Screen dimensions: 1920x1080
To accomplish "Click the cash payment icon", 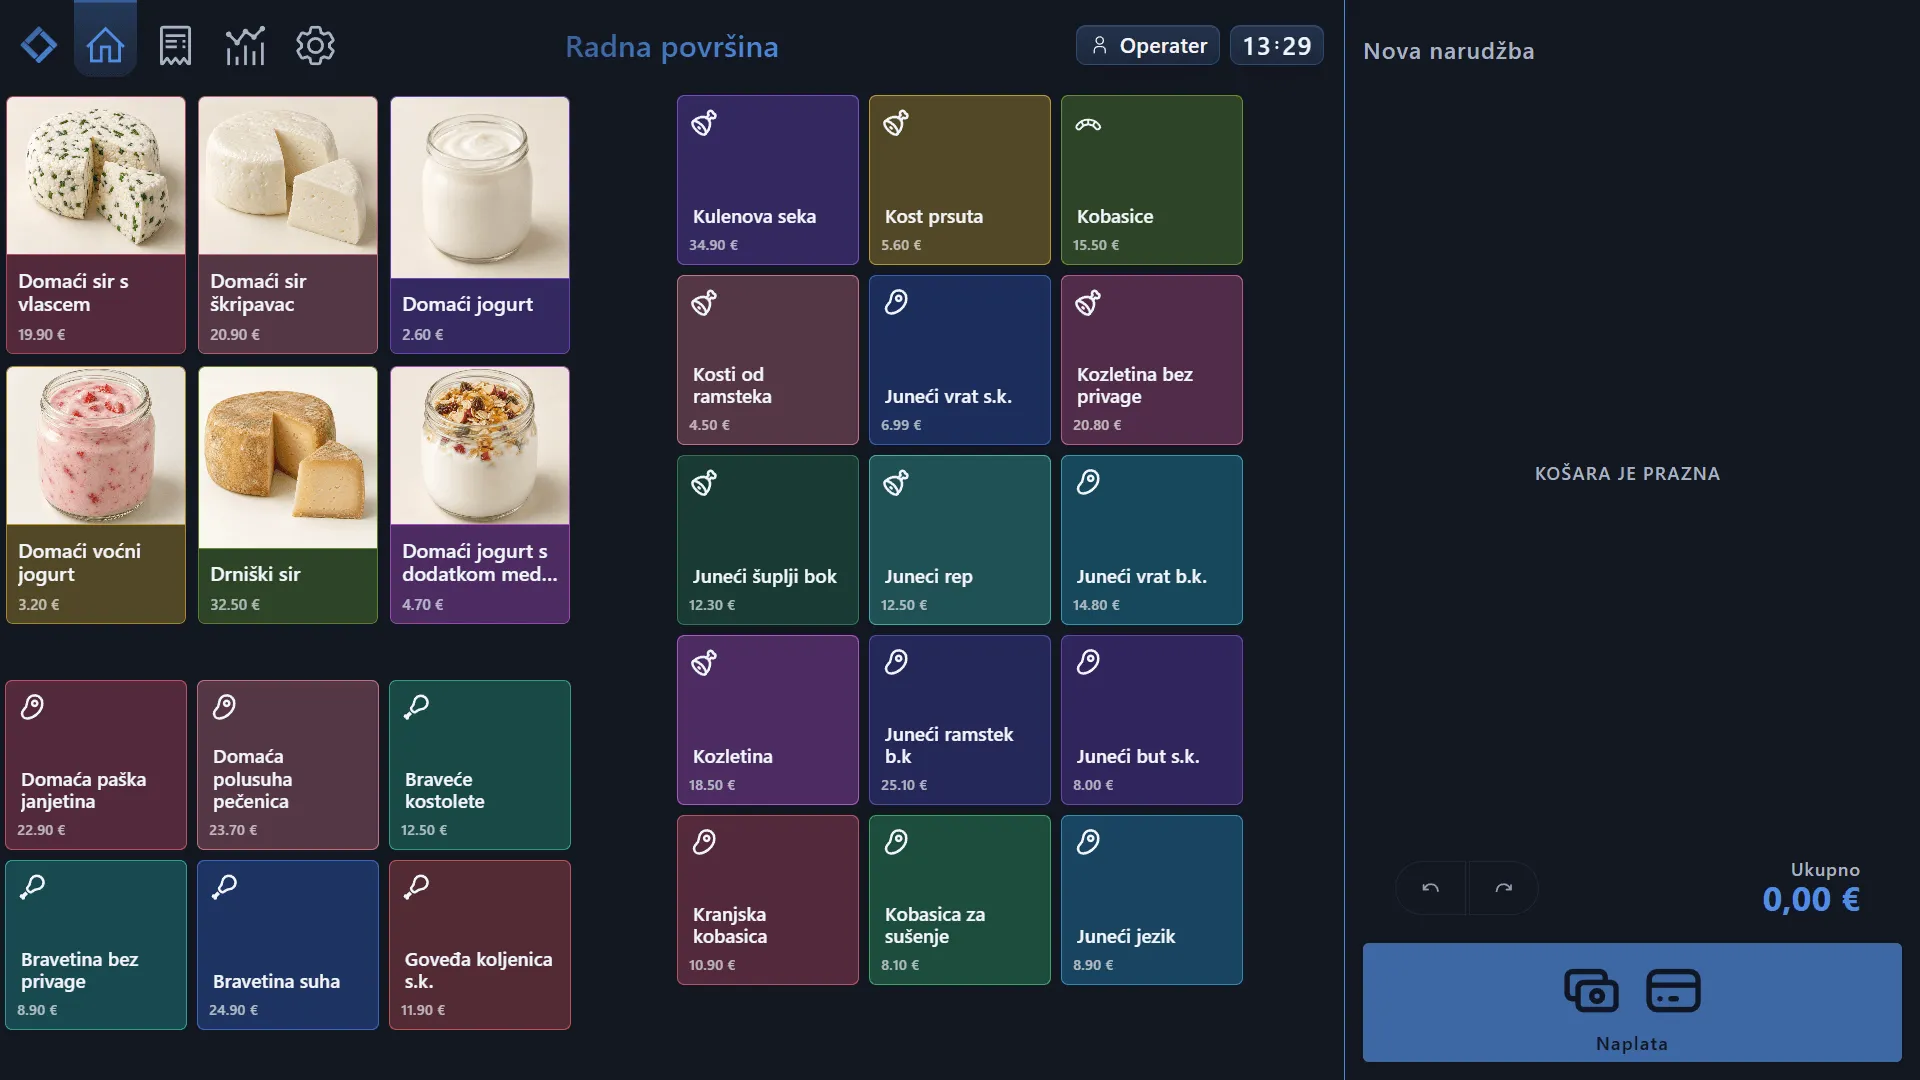I will (x=1591, y=991).
